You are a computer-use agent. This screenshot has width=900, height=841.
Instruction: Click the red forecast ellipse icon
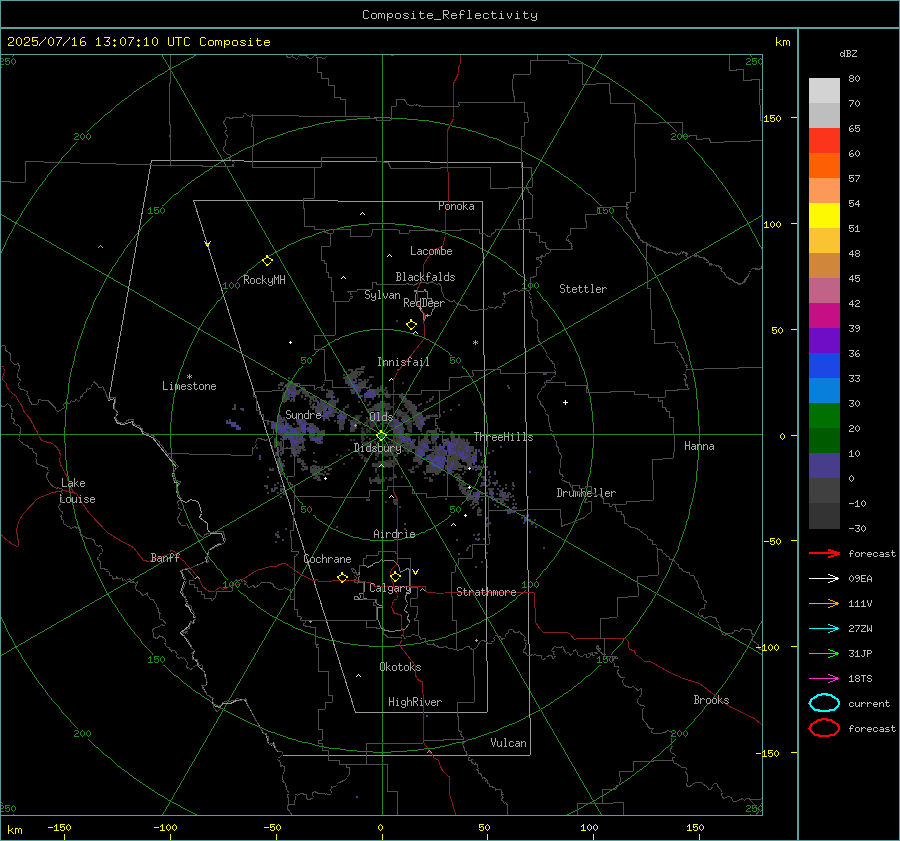pyautogui.click(x=824, y=728)
